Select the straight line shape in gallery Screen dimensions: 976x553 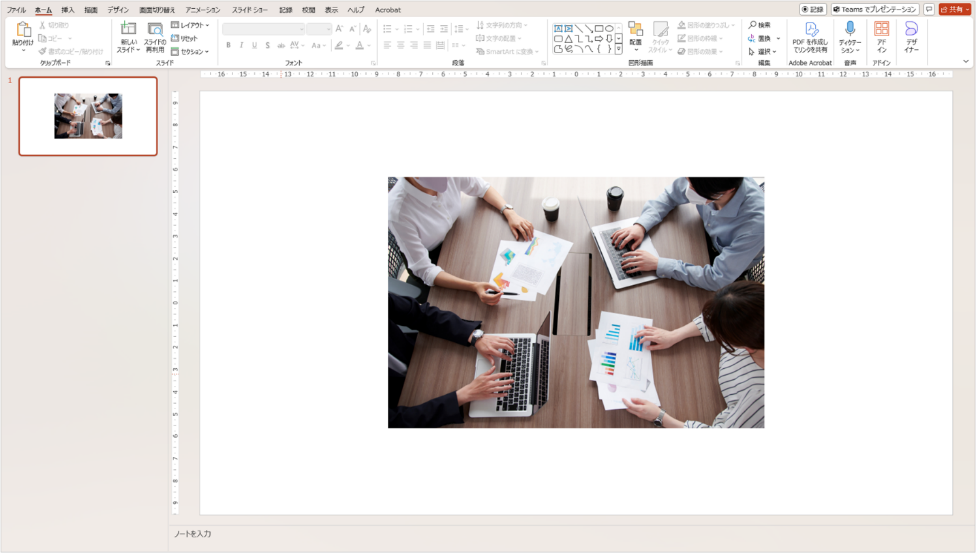click(x=579, y=29)
